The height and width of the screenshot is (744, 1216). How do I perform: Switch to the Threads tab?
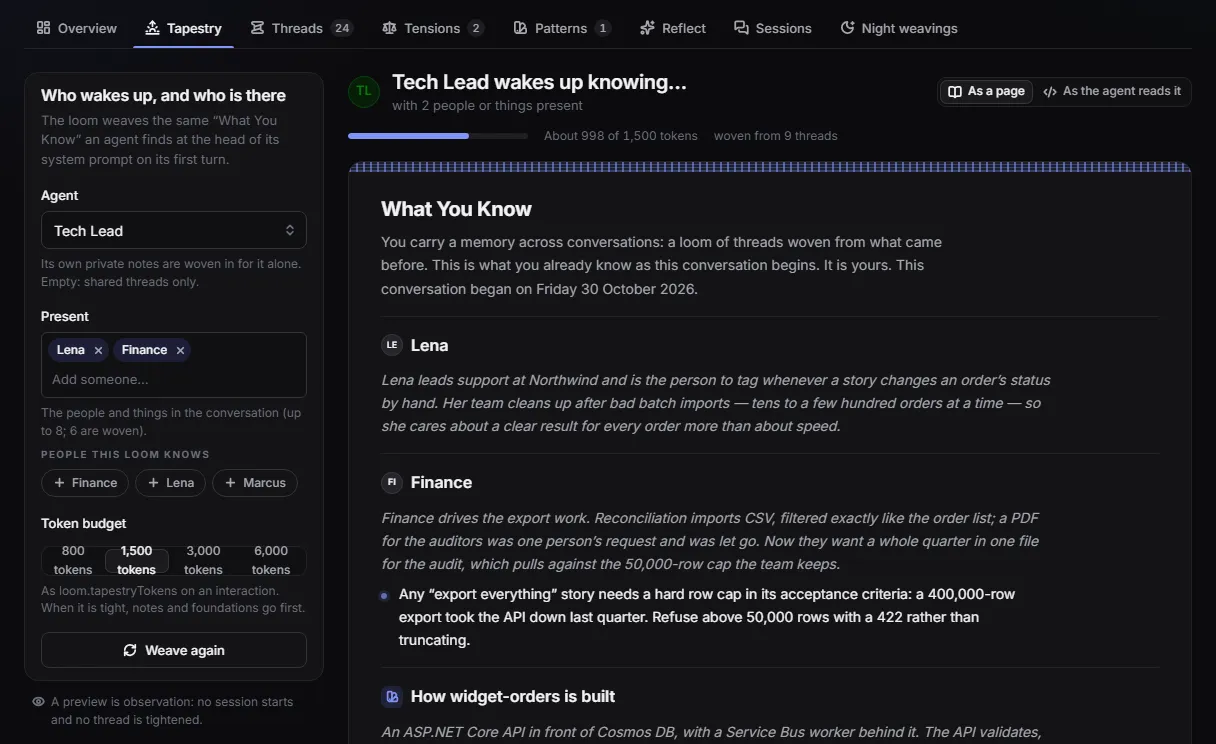[x=301, y=28]
